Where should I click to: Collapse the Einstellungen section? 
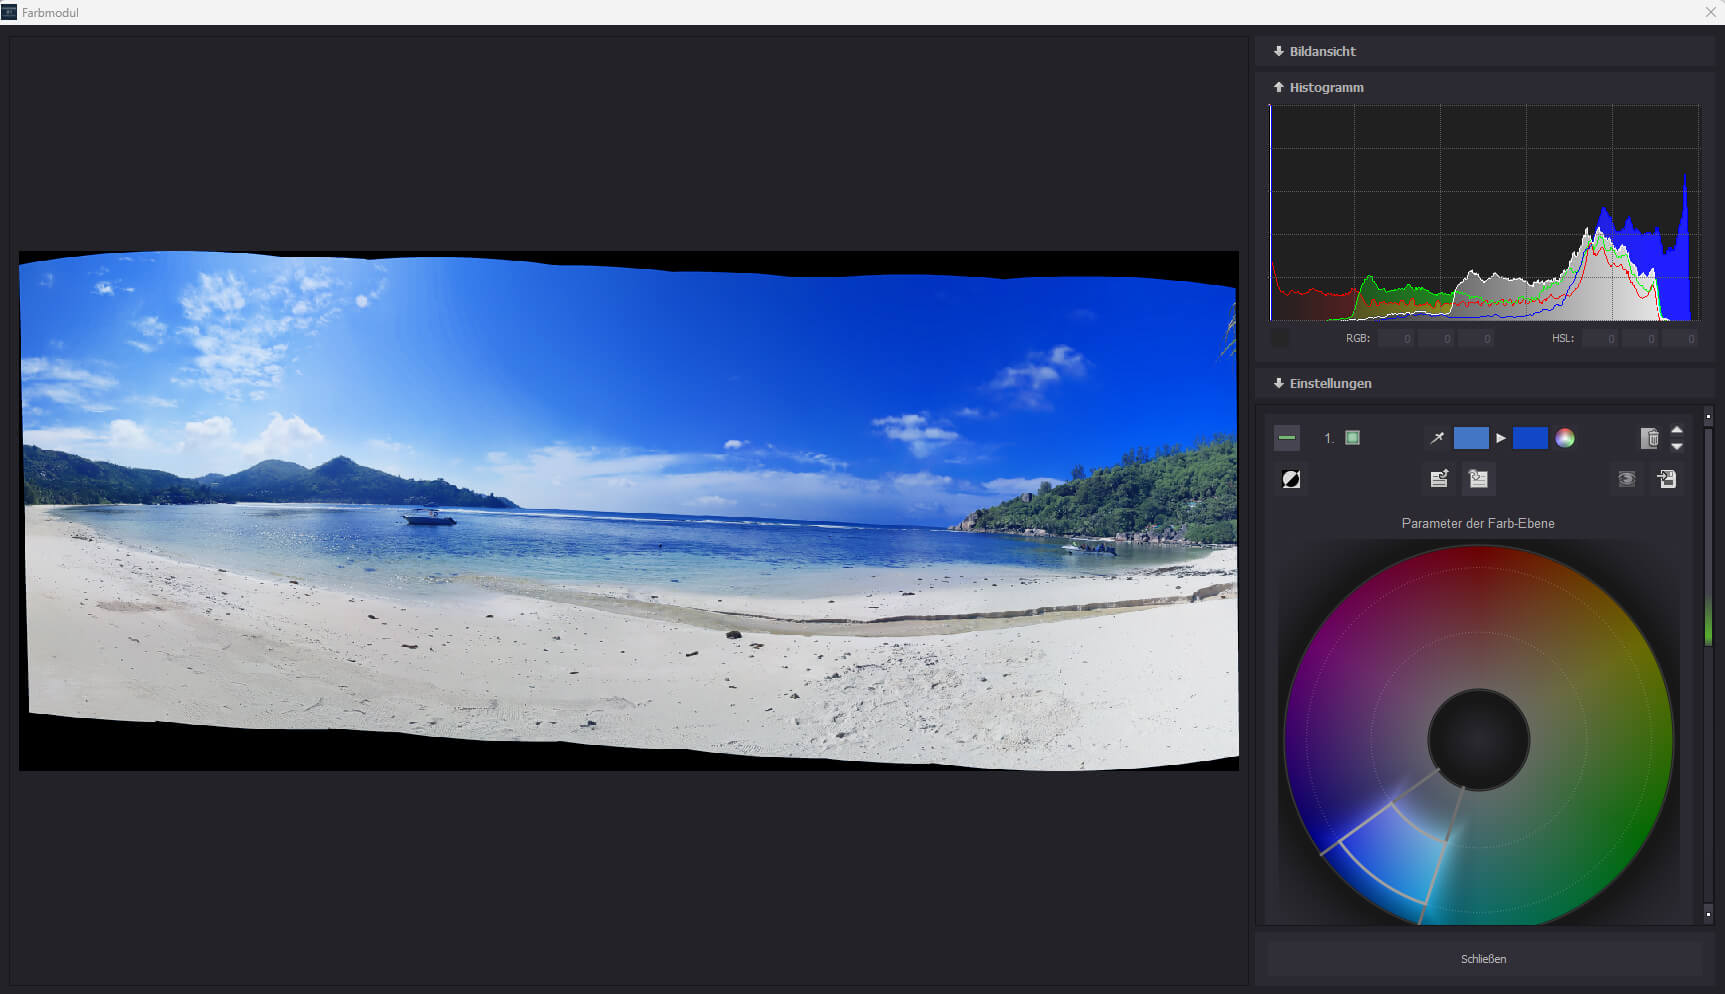[1329, 383]
